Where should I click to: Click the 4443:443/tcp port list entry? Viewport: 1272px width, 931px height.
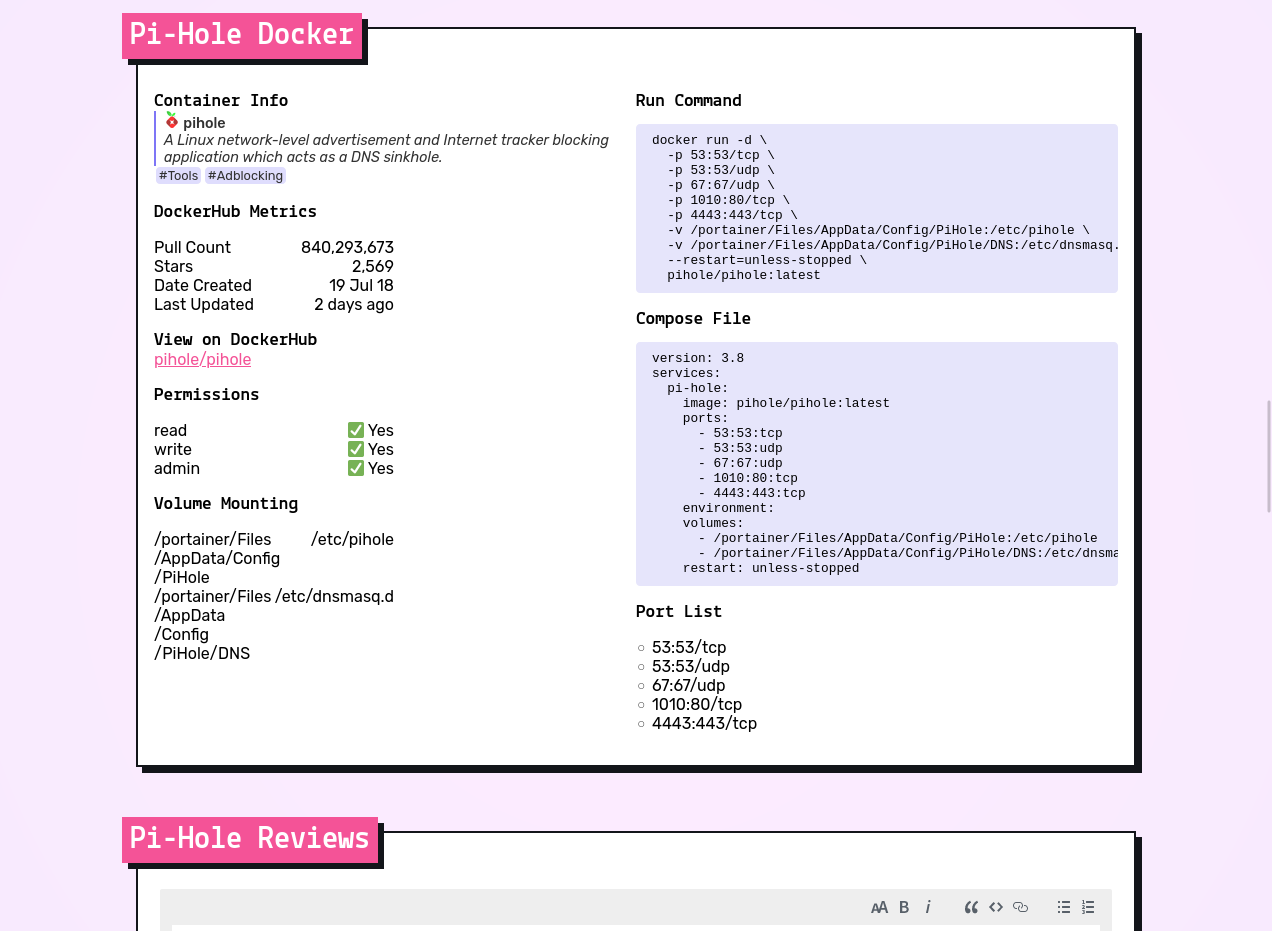[704, 724]
